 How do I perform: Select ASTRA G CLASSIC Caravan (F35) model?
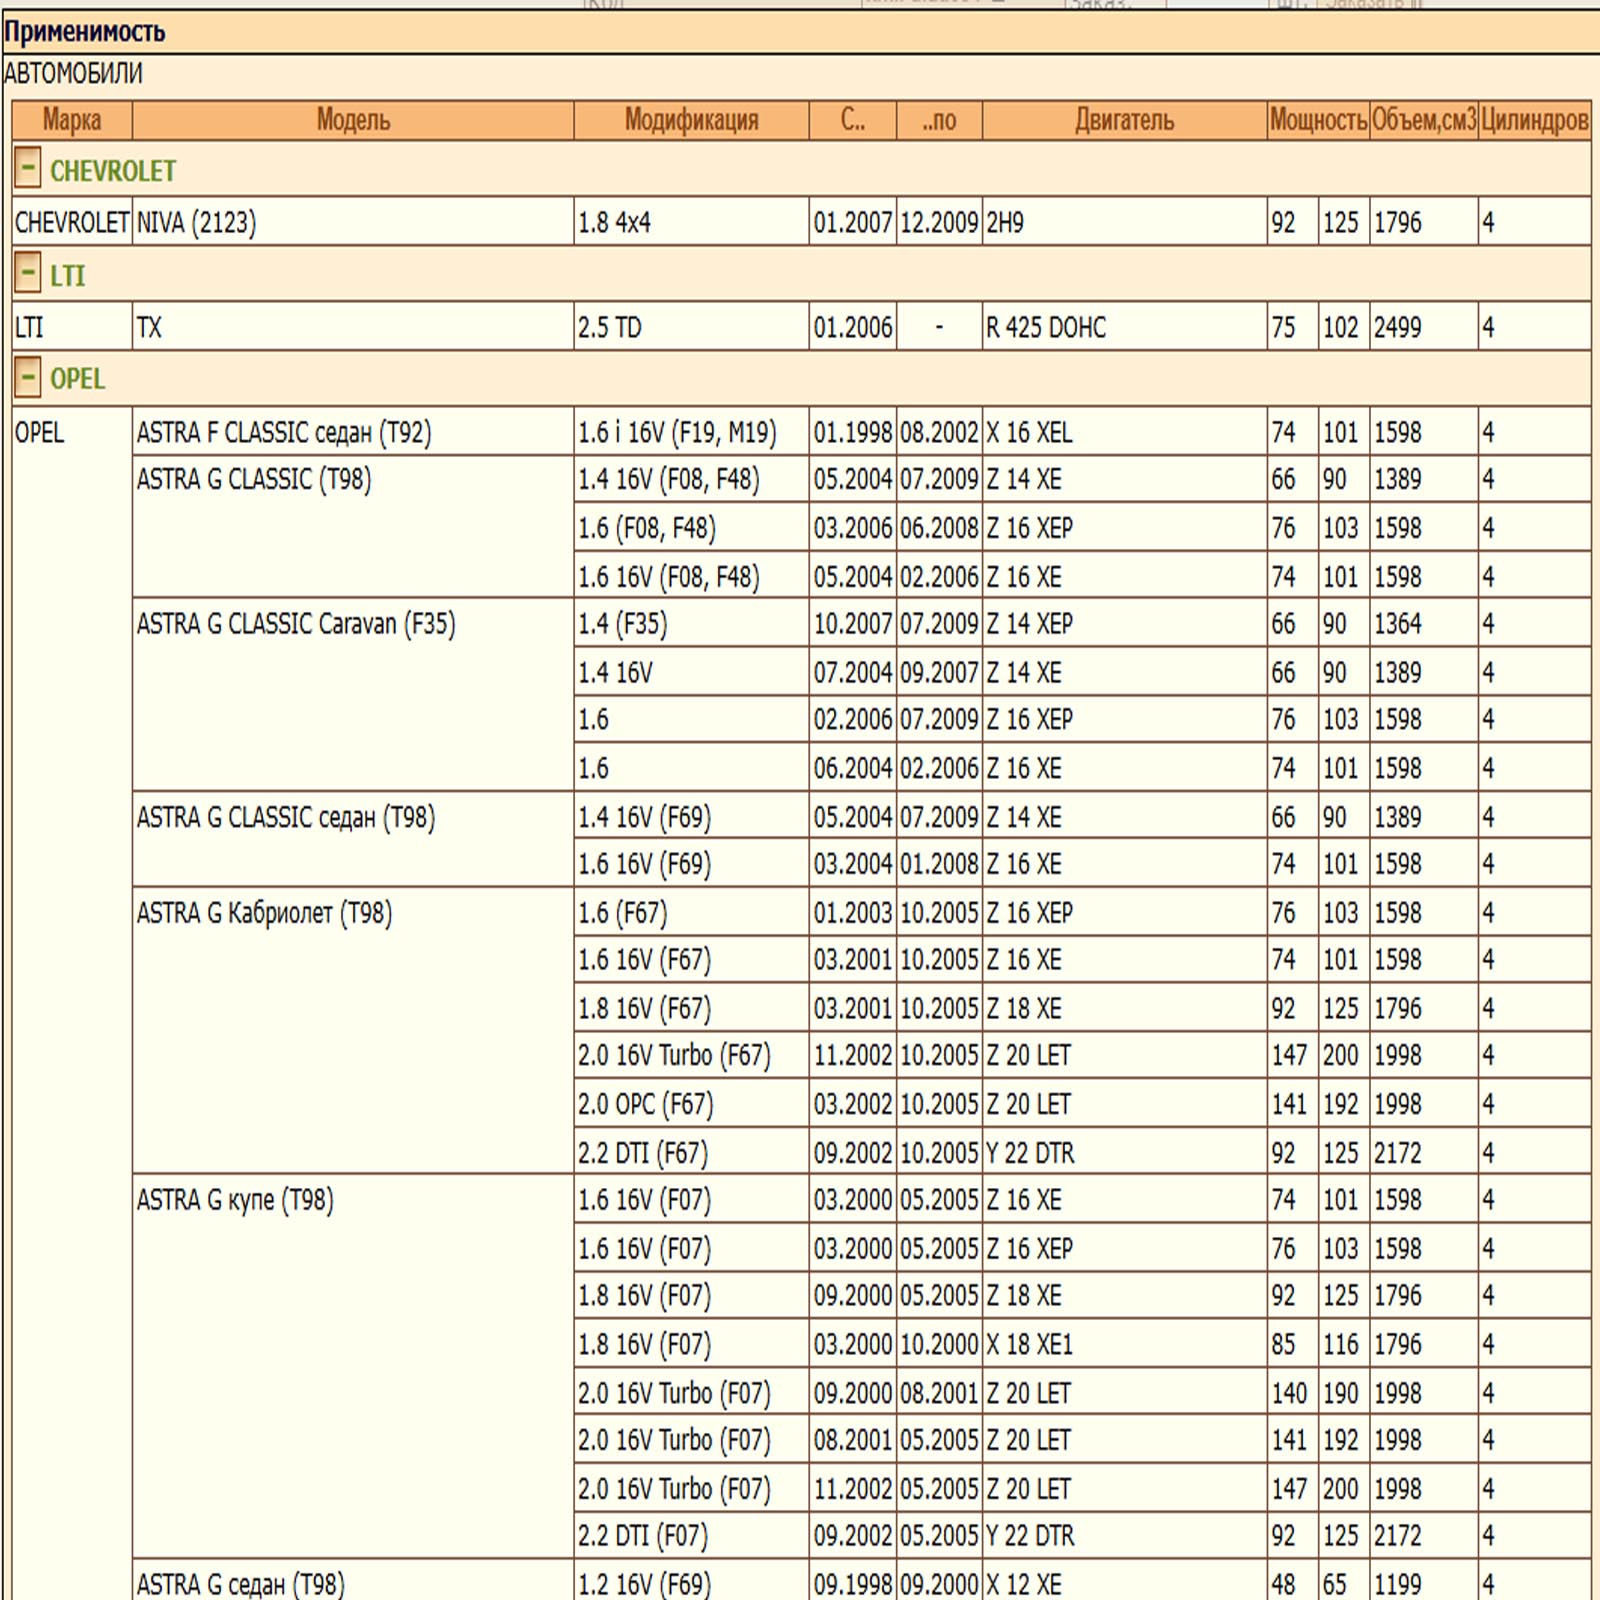point(296,624)
